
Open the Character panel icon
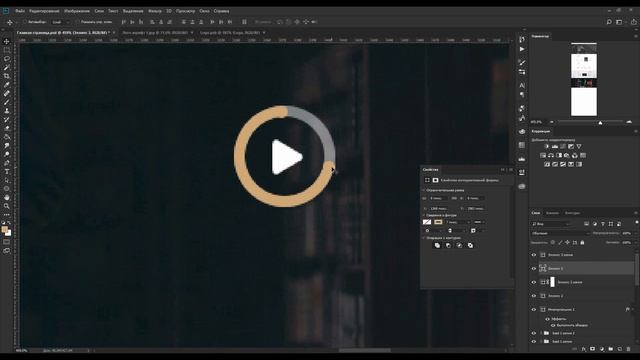point(522,85)
